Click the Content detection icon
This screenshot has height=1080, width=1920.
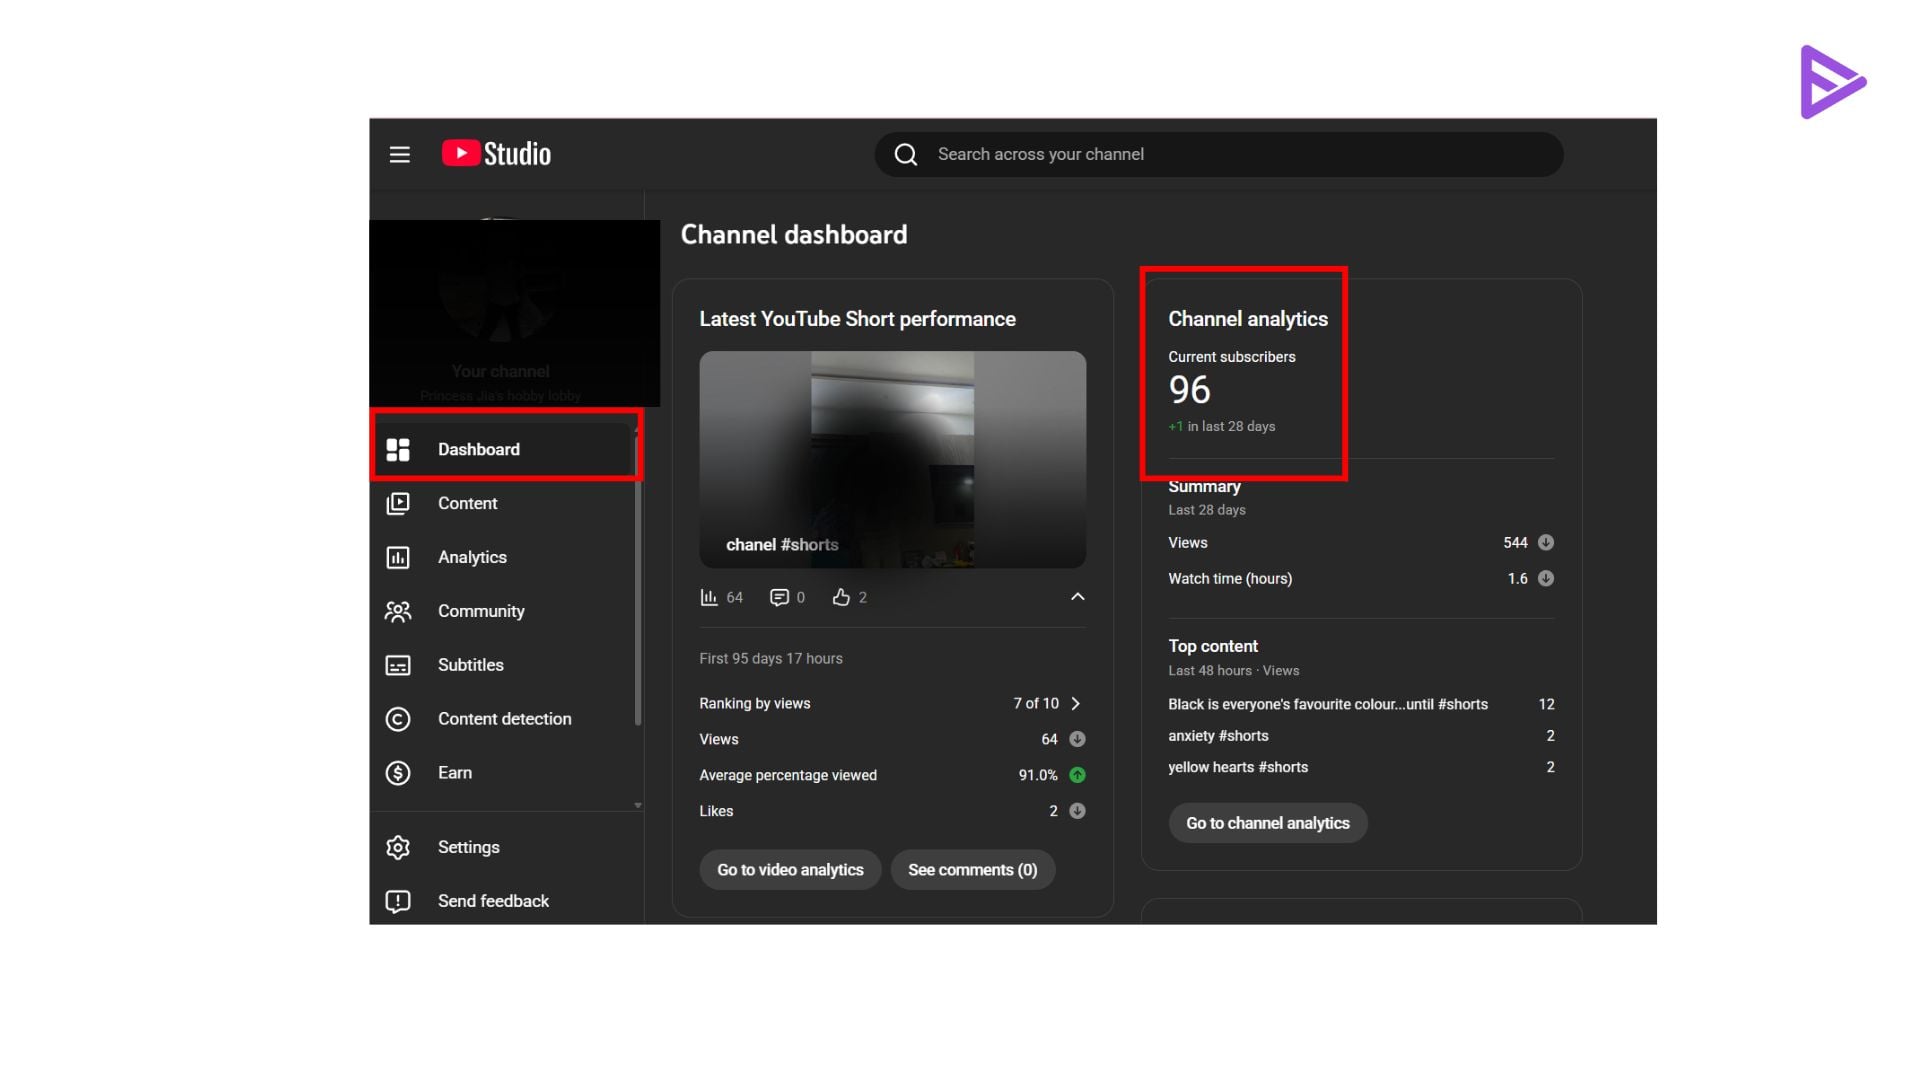(398, 718)
